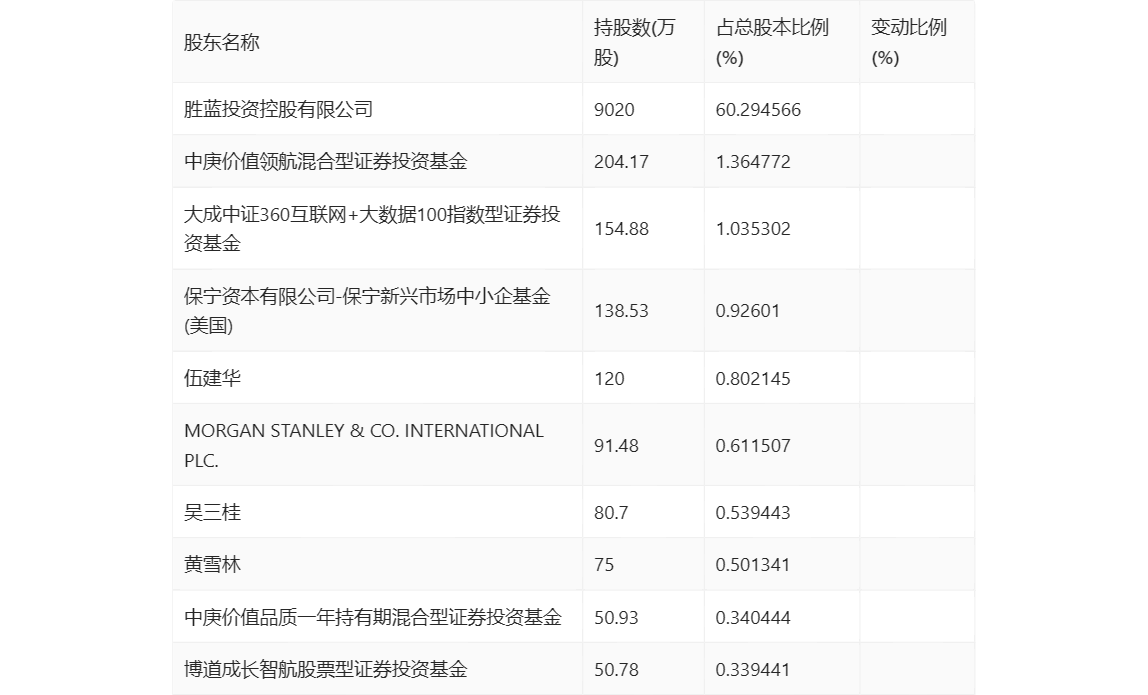
Task: Click the 0.340444 percentage cell
Action: [753, 617]
